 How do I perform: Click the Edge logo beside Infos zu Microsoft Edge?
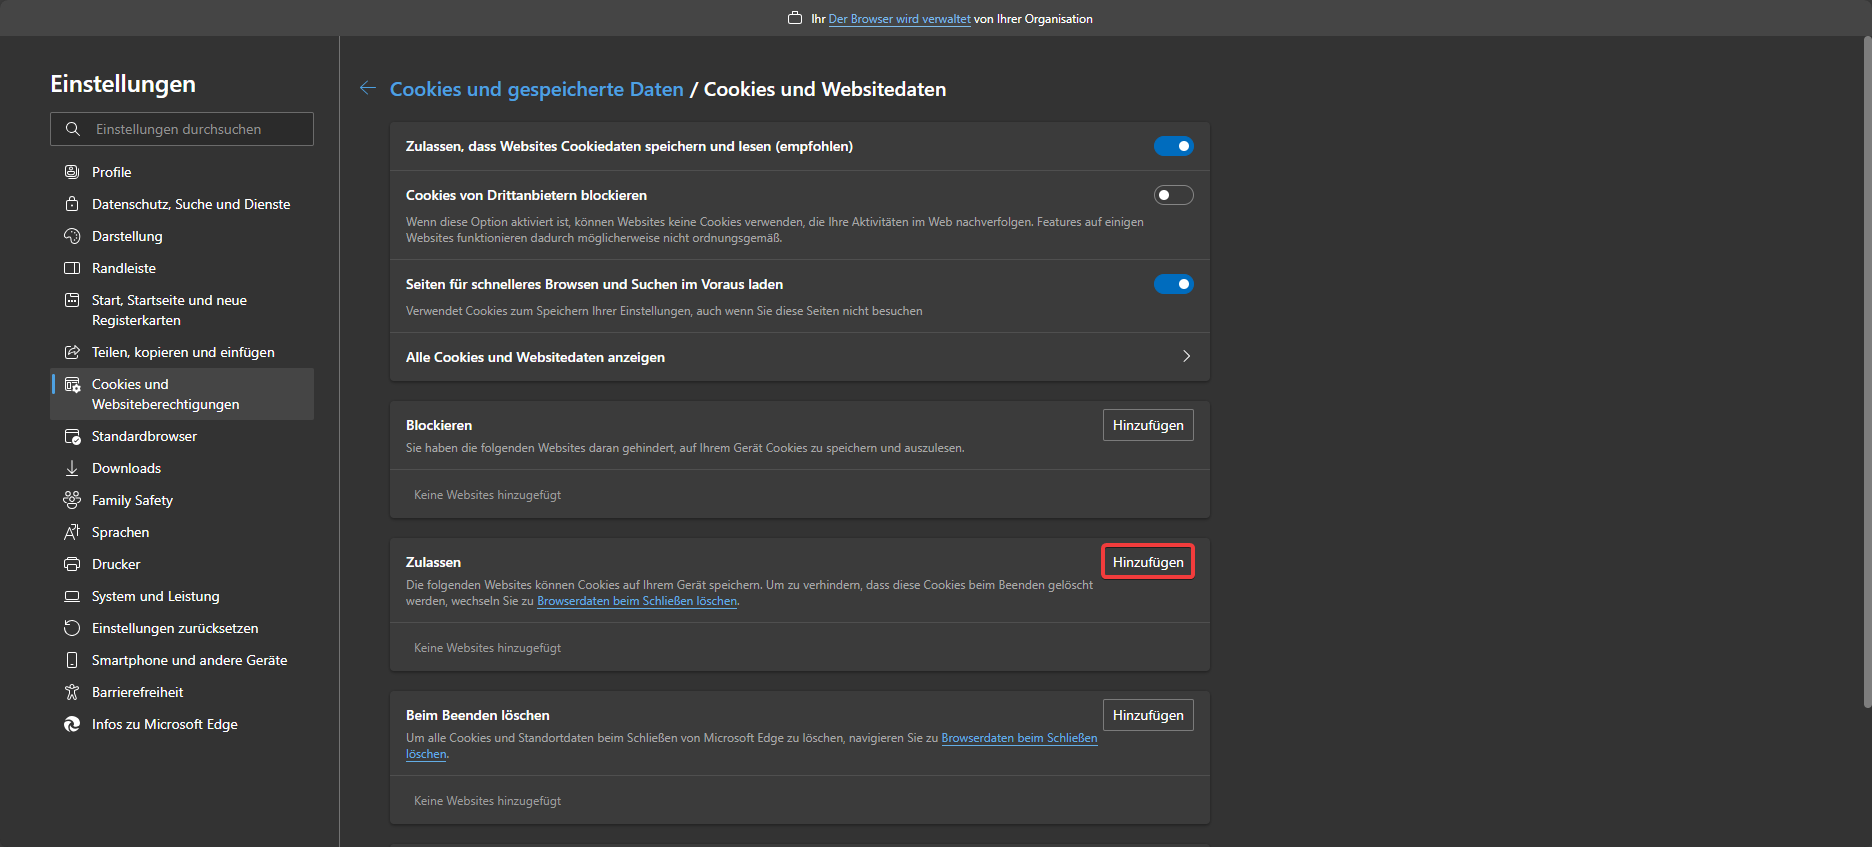click(72, 724)
